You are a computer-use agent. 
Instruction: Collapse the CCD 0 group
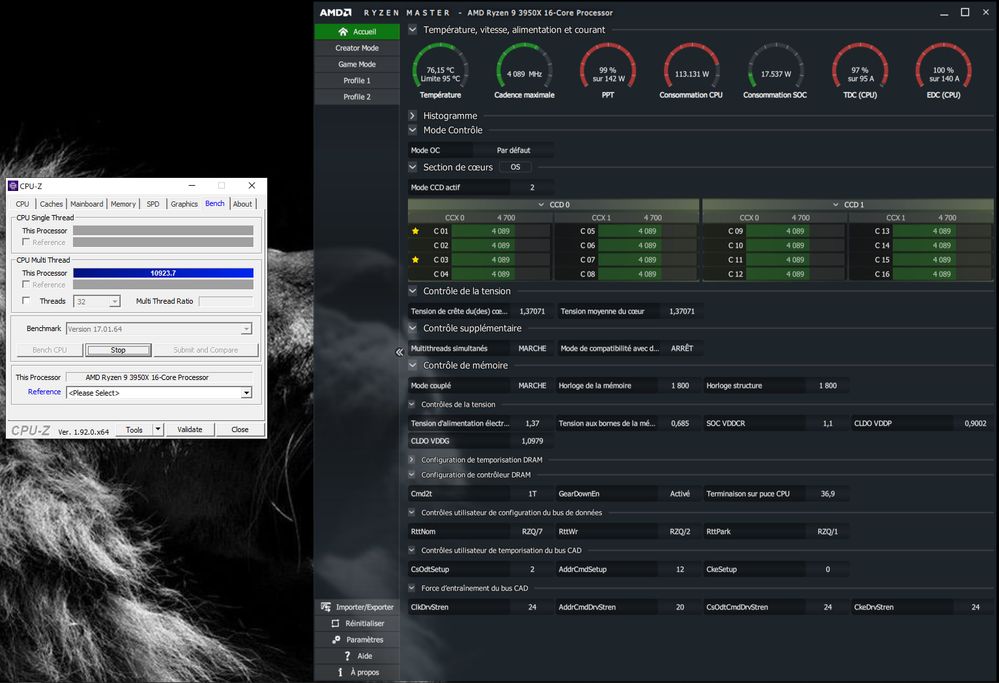coord(541,205)
